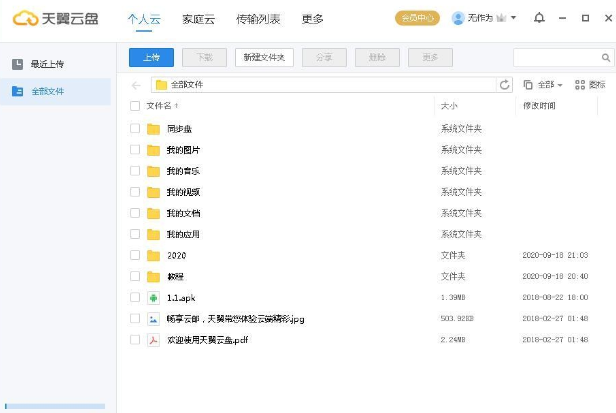Check the 同步盘 row checkbox
The height and width of the screenshot is (413, 616).
pos(135,128)
